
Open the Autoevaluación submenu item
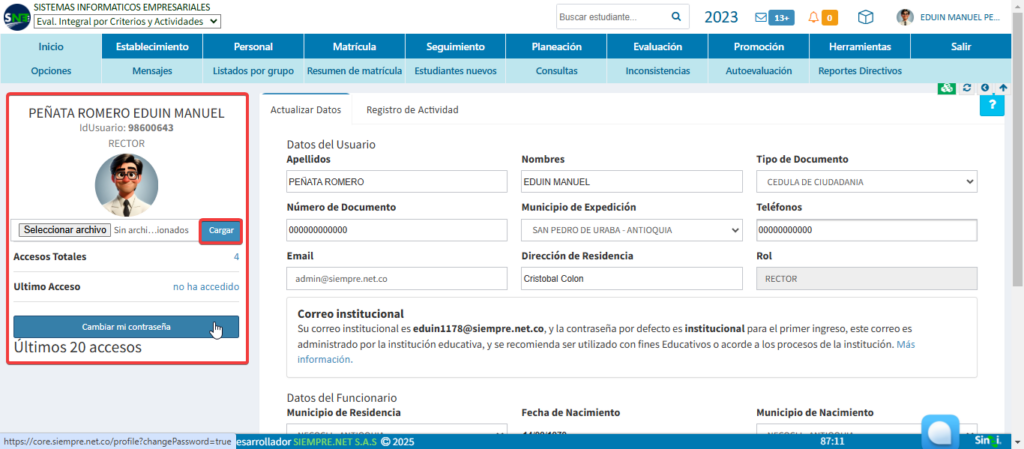tap(759, 70)
